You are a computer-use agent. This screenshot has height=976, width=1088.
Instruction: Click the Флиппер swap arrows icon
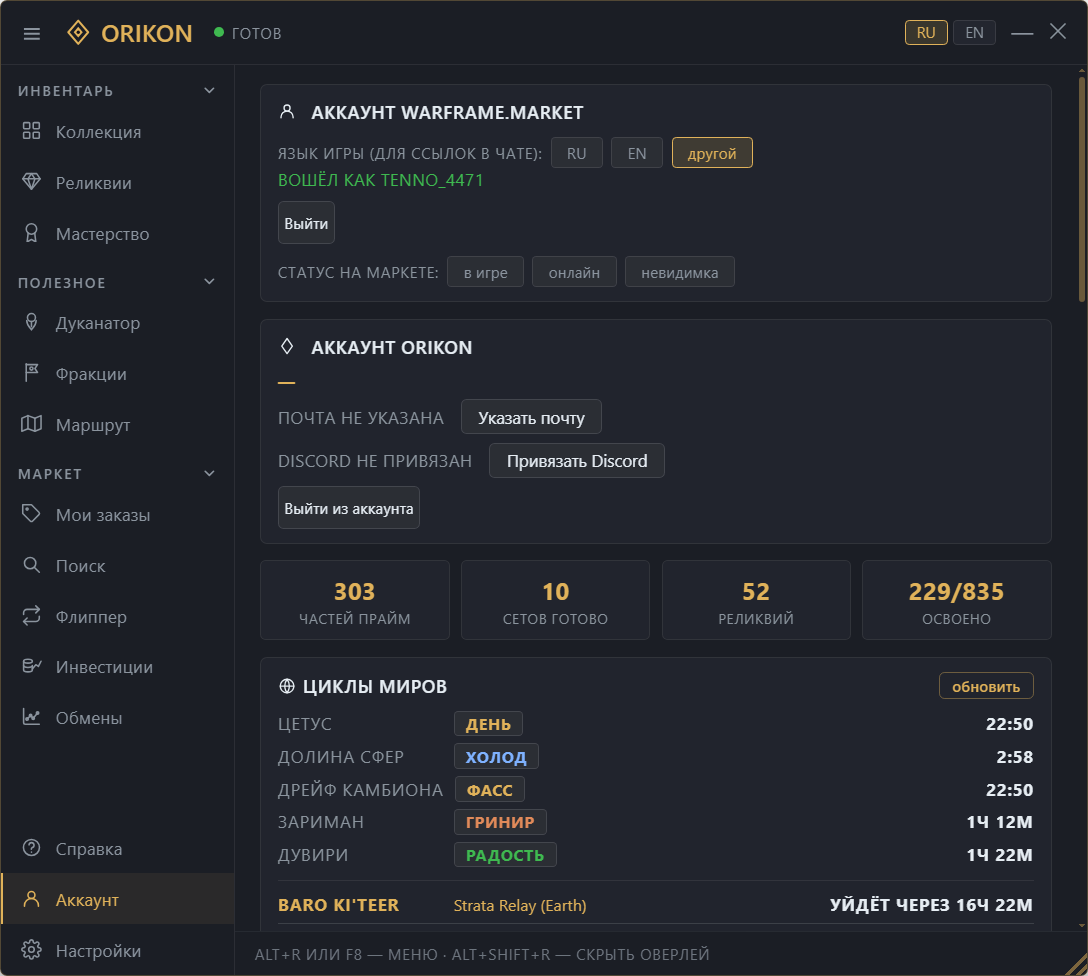click(x=31, y=615)
